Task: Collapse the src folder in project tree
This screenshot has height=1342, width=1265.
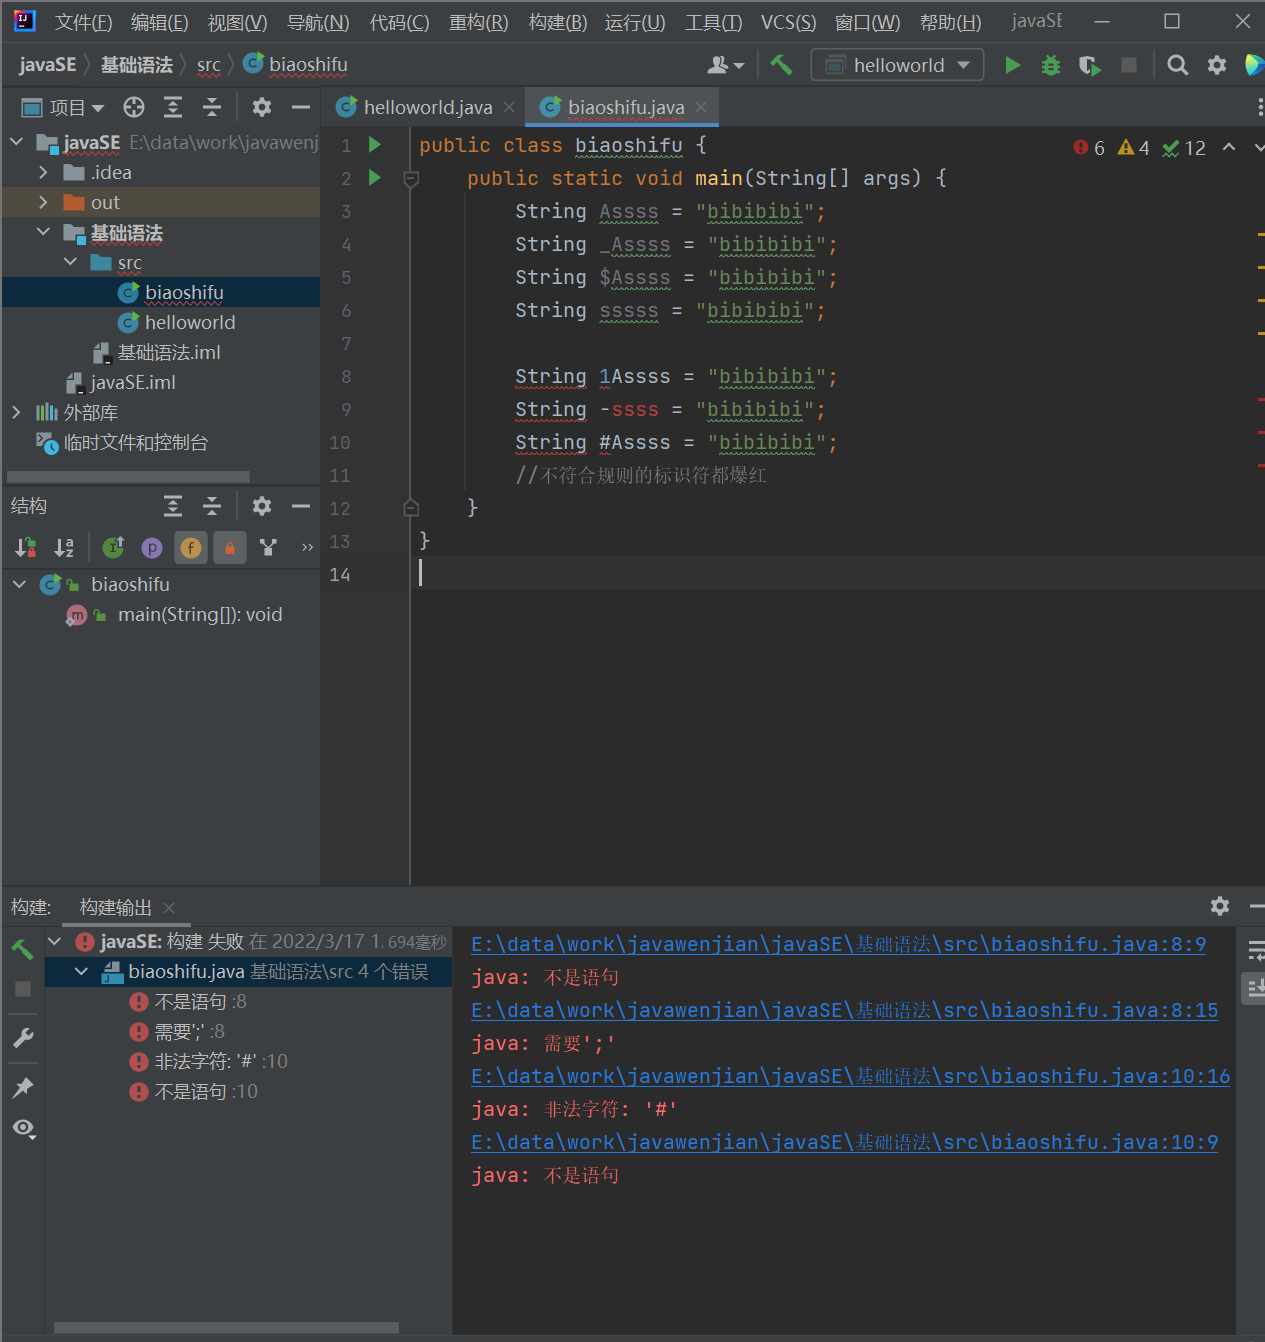Action: 70,262
